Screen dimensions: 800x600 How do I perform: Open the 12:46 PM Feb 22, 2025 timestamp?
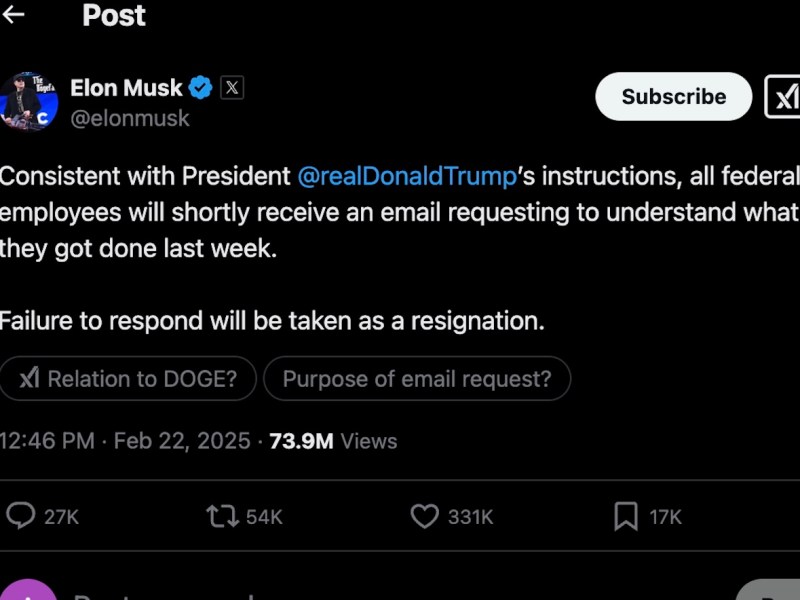tap(125, 441)
